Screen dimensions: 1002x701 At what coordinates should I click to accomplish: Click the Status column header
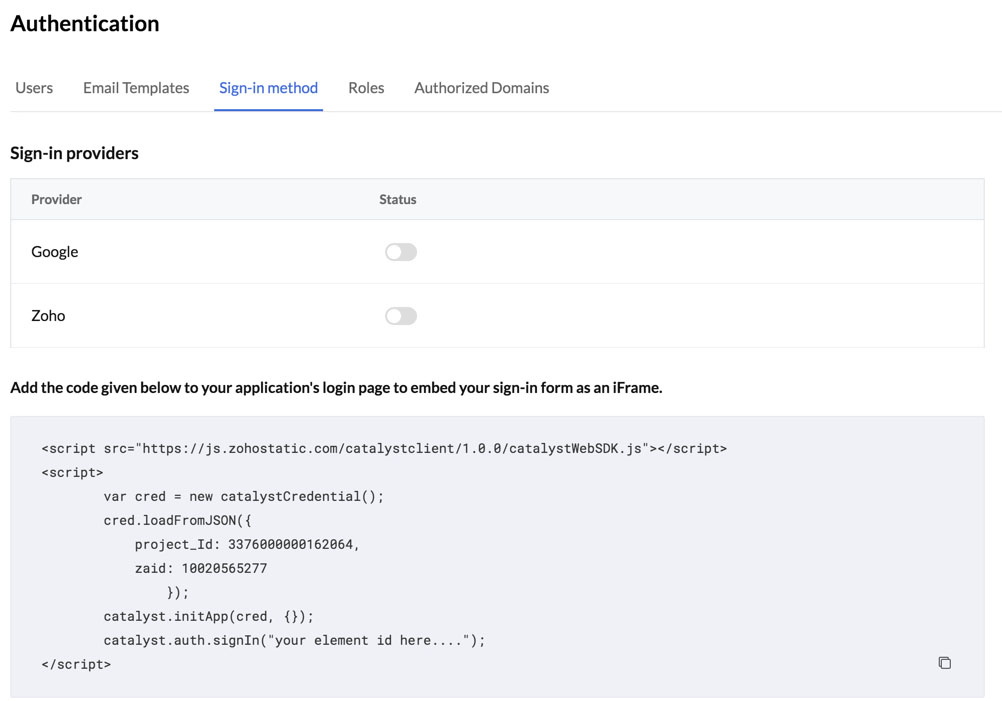click(397, 199)
